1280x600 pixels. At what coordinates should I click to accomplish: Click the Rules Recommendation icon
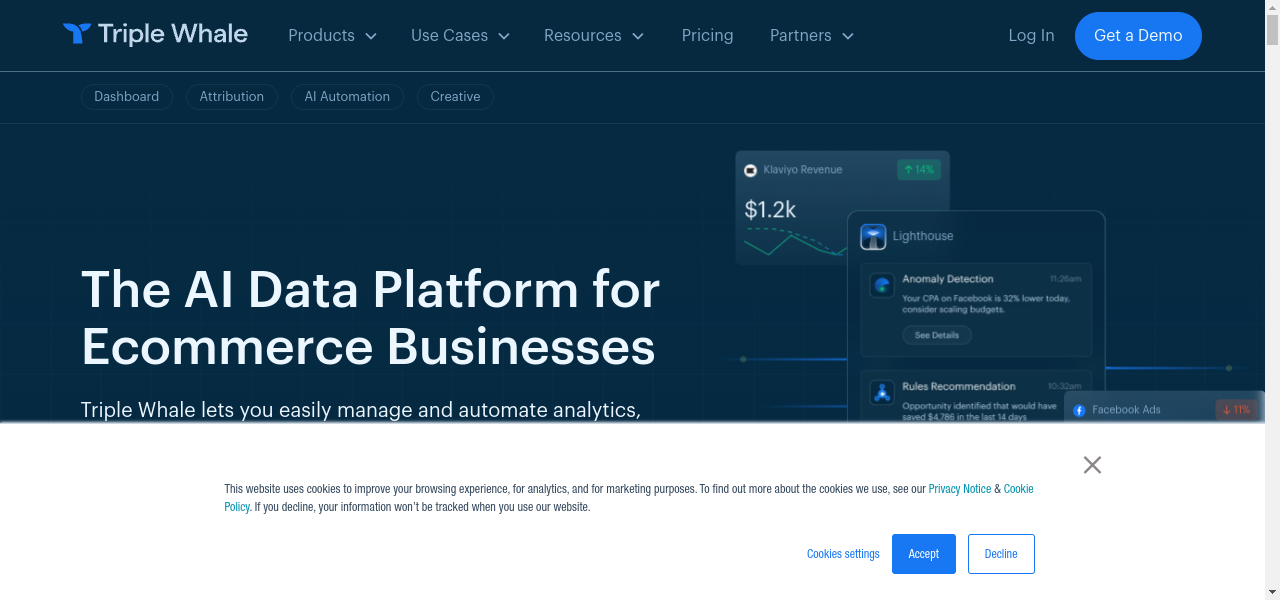882,392
